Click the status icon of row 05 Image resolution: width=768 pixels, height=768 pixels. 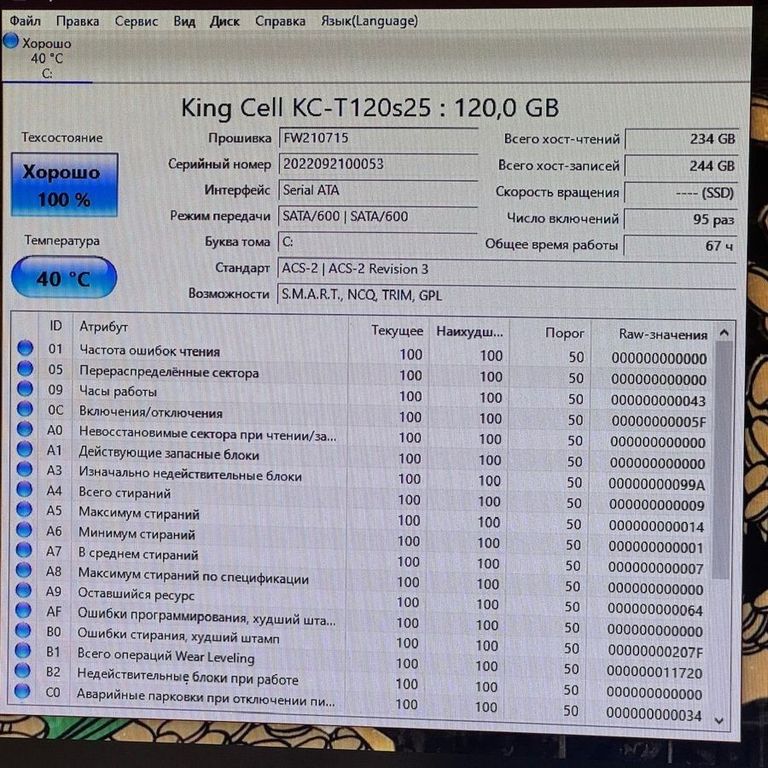[25, 368]
